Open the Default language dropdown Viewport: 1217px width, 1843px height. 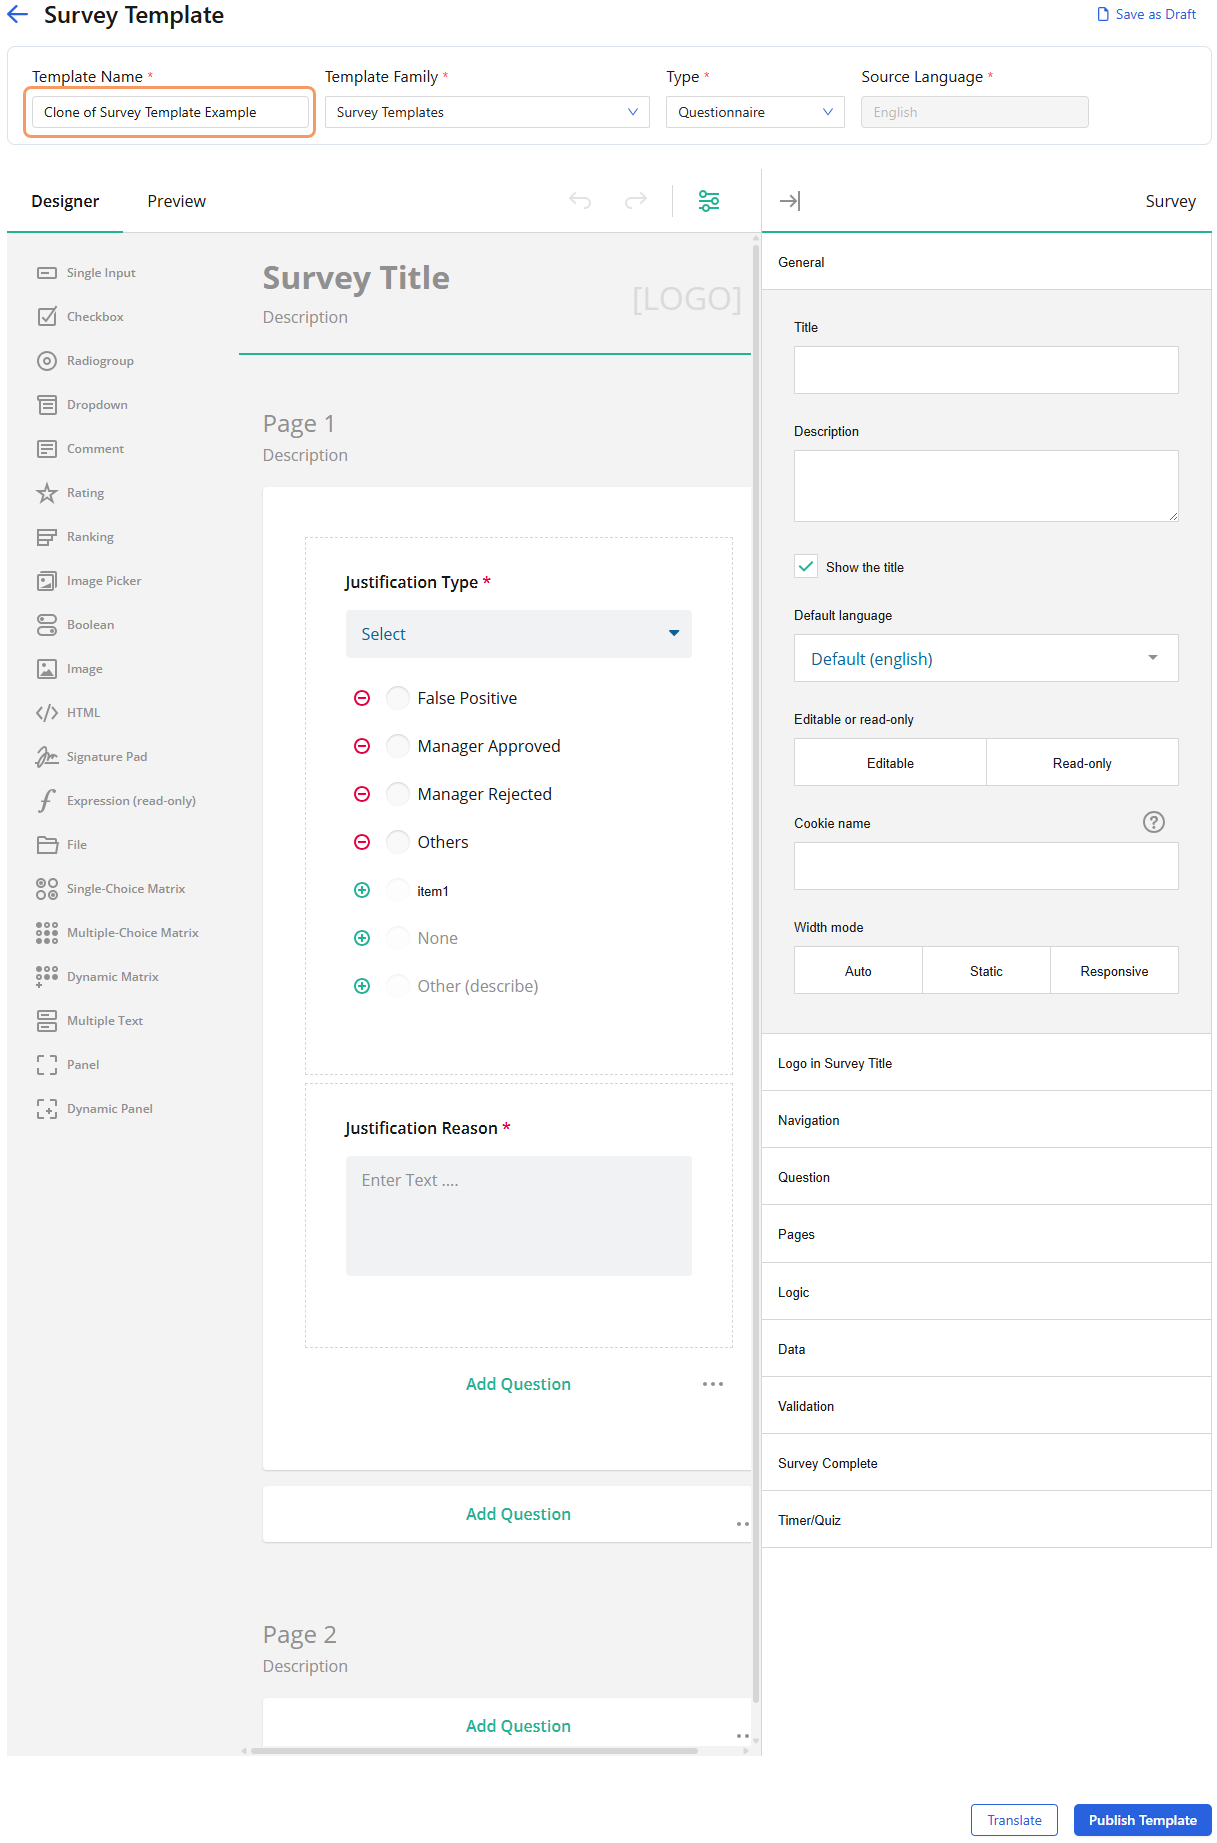pos(985,658)
